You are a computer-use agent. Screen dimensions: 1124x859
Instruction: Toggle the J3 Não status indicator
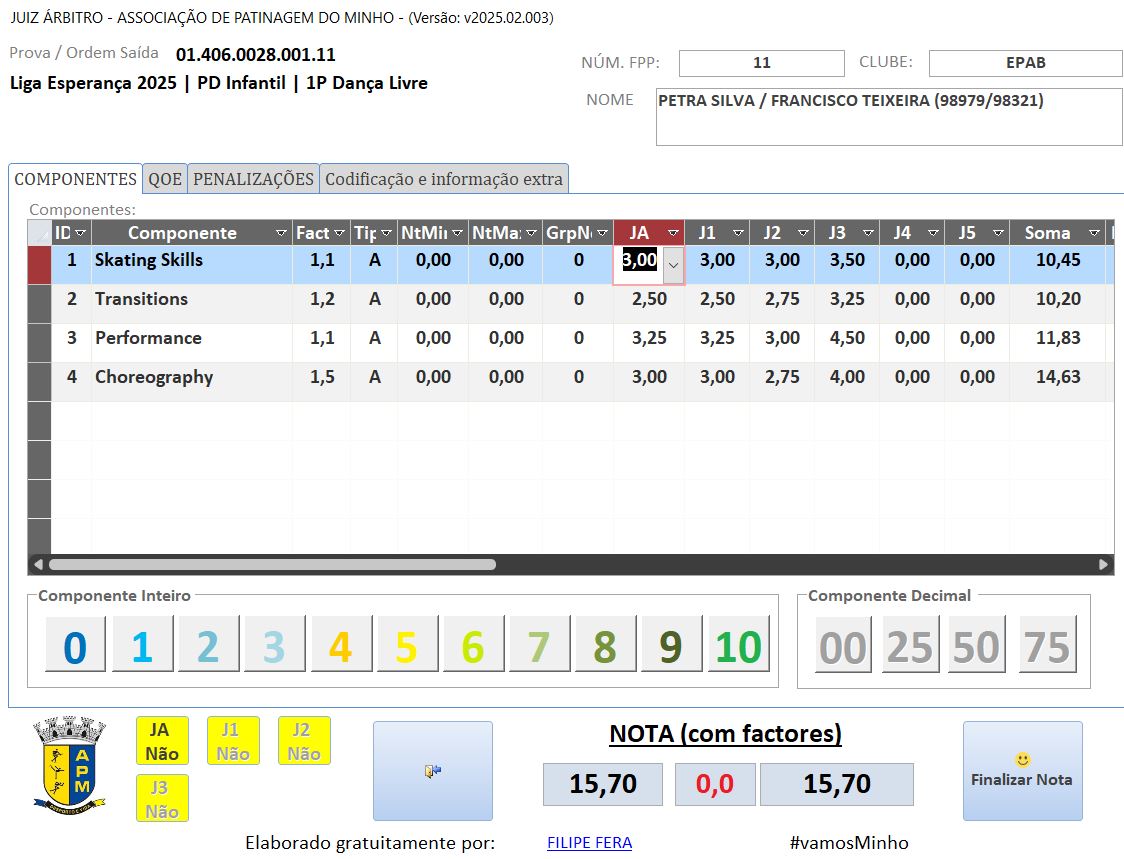[x=161, y=799]
